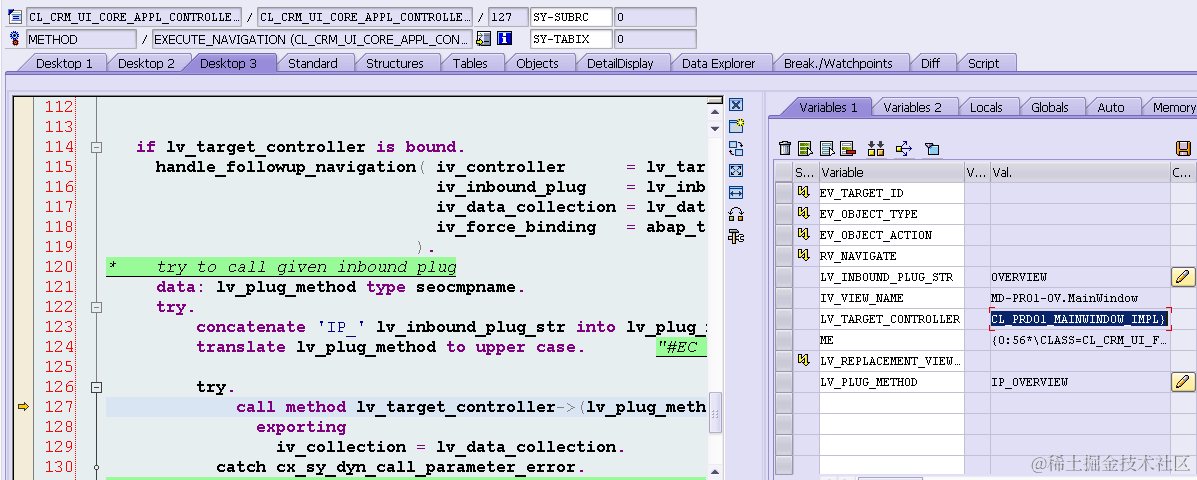Screen dimensions: 1197x480
Task: Switch to the Memory tab
Action: (x=1173, y=108)
